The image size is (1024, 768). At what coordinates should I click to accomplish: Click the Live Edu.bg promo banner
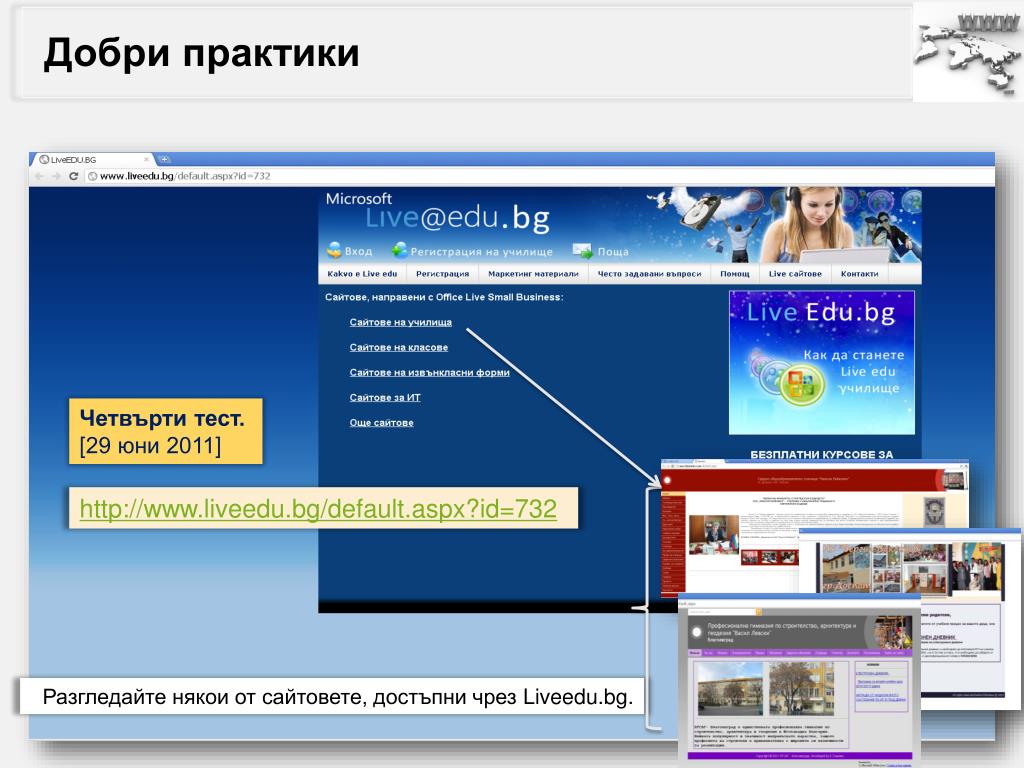click(822, 362)
